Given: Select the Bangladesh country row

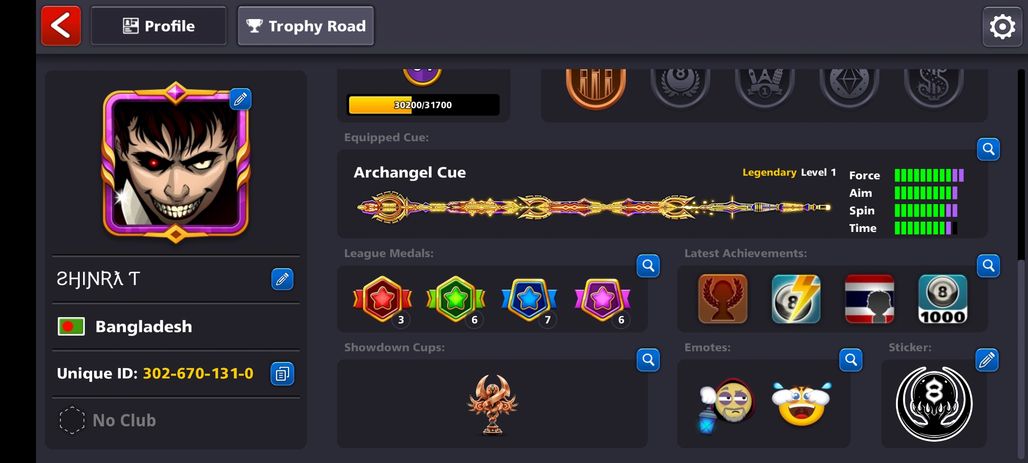Looking at the screenshot, I should (x=176, y=327).
